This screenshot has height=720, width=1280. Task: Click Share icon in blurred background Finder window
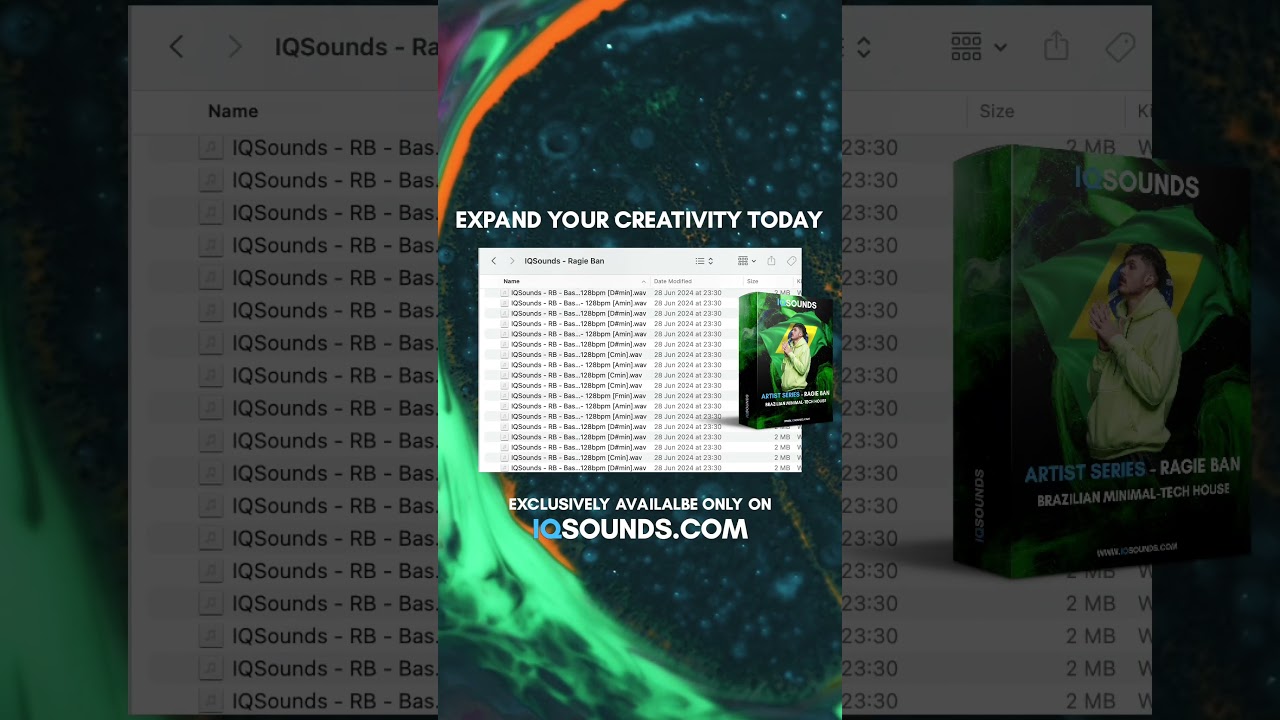point(1057,45)
